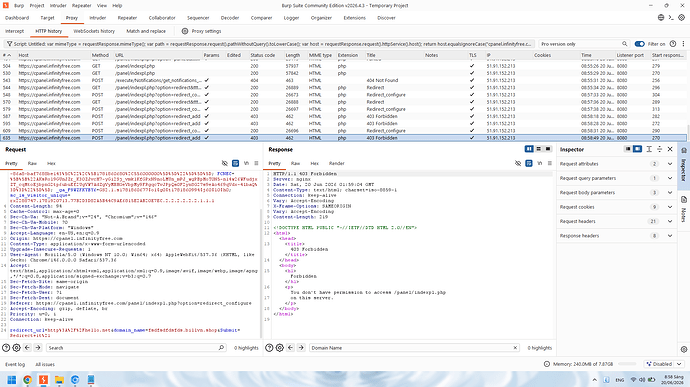Dock Inspector panel to the right layout
690x387 pixels.
point(638,149)
